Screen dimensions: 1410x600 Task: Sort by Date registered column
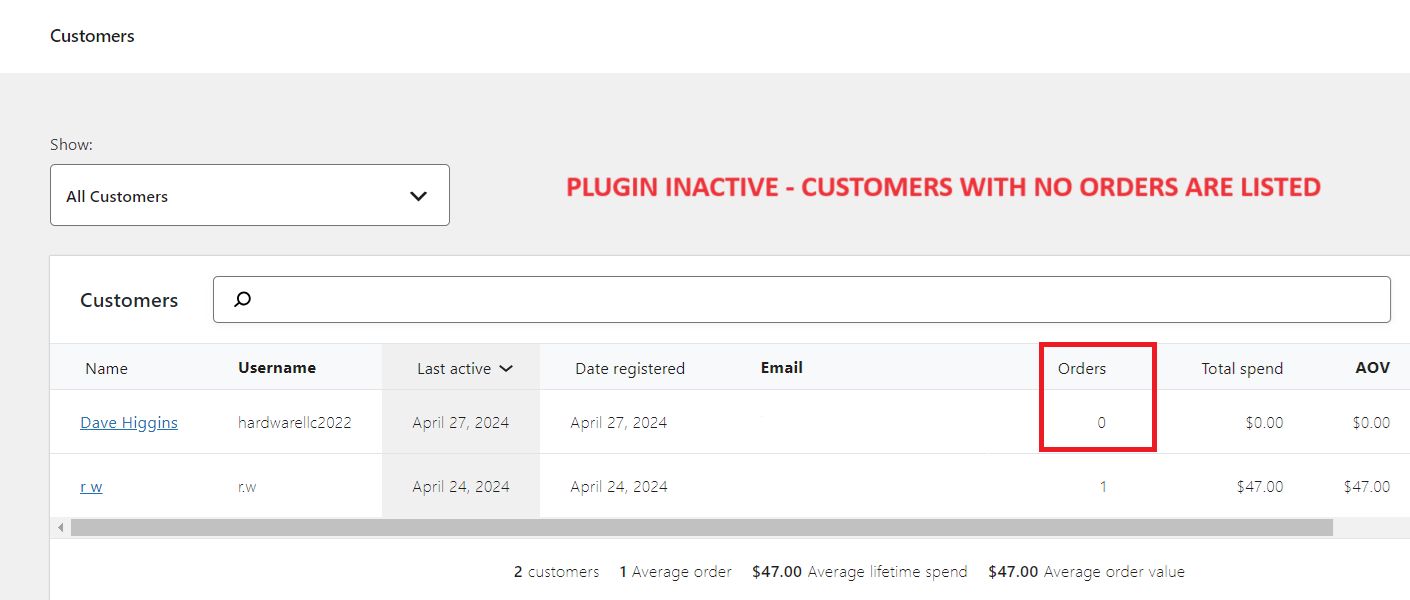pyautogui.click(x=630, y=368)
